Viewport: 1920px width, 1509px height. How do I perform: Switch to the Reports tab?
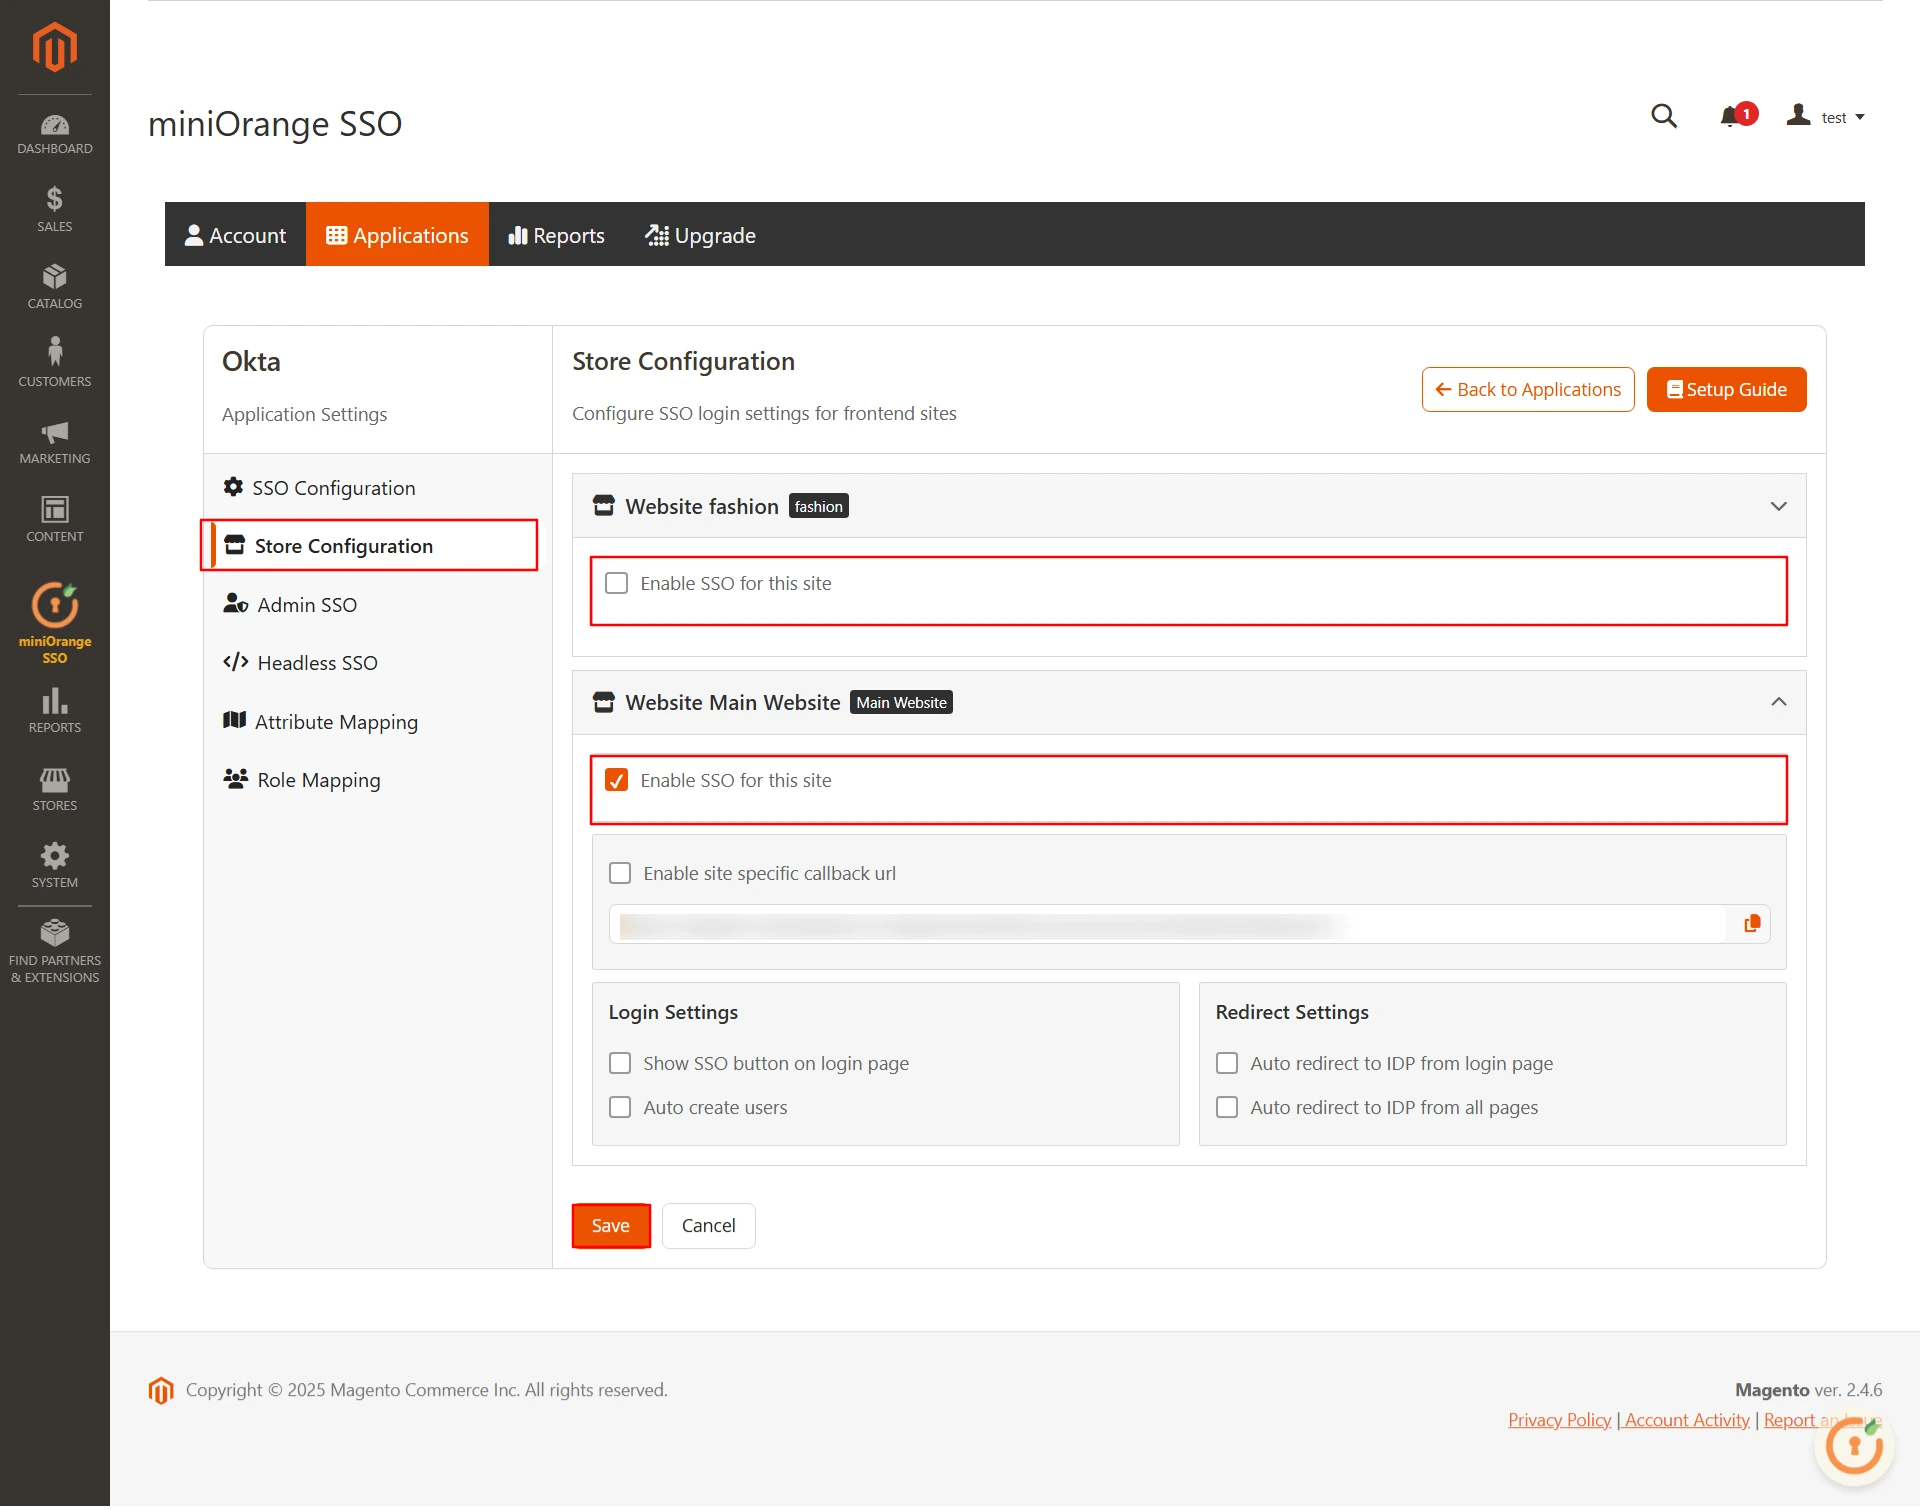pyautogui.click(x=556, y=234)
